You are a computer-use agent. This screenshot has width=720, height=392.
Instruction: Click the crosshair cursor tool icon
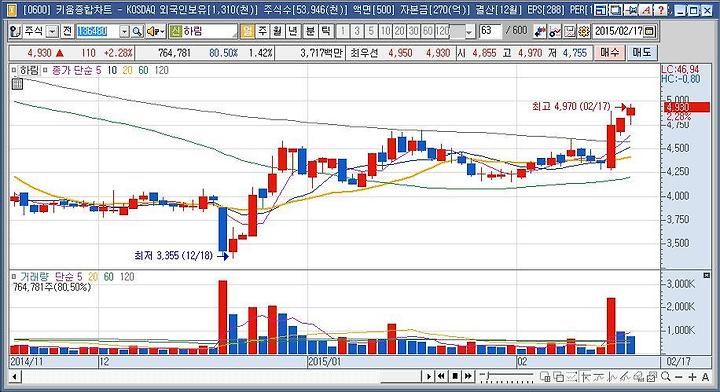[585, 377]
